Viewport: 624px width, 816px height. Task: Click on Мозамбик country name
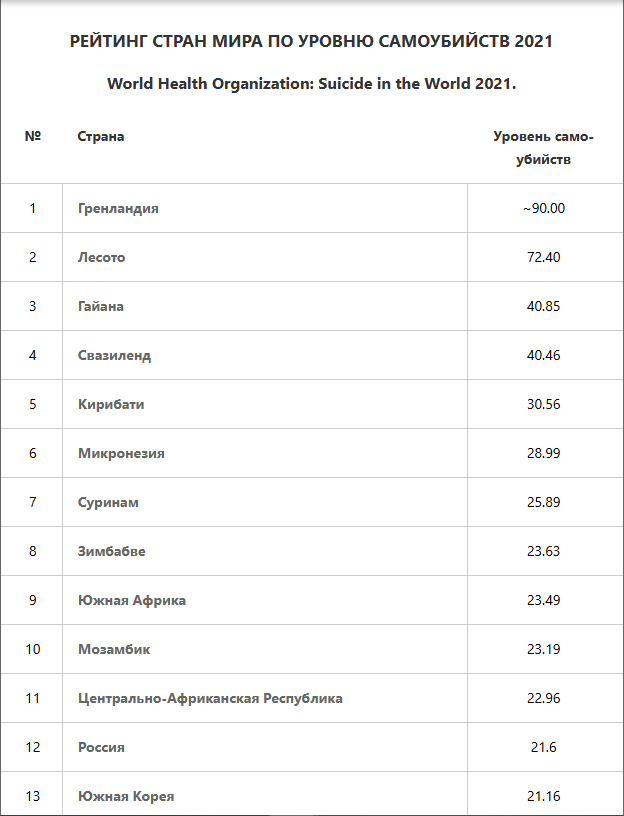point(114,649)
